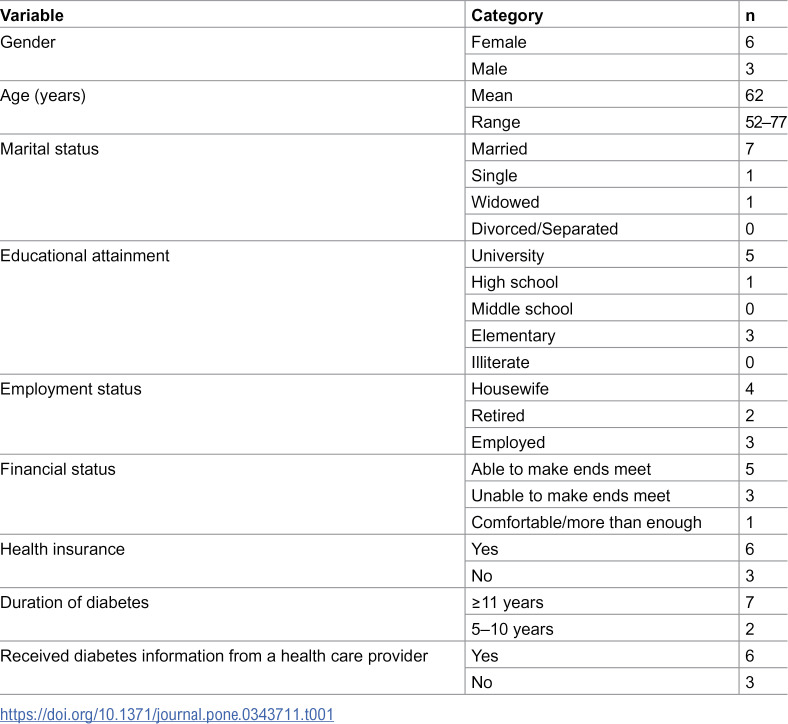This screenshot has width=788, height=724.
Task: Open the doi.org journal.pone.0343711.t001 link
Action: tap(167, 714)
